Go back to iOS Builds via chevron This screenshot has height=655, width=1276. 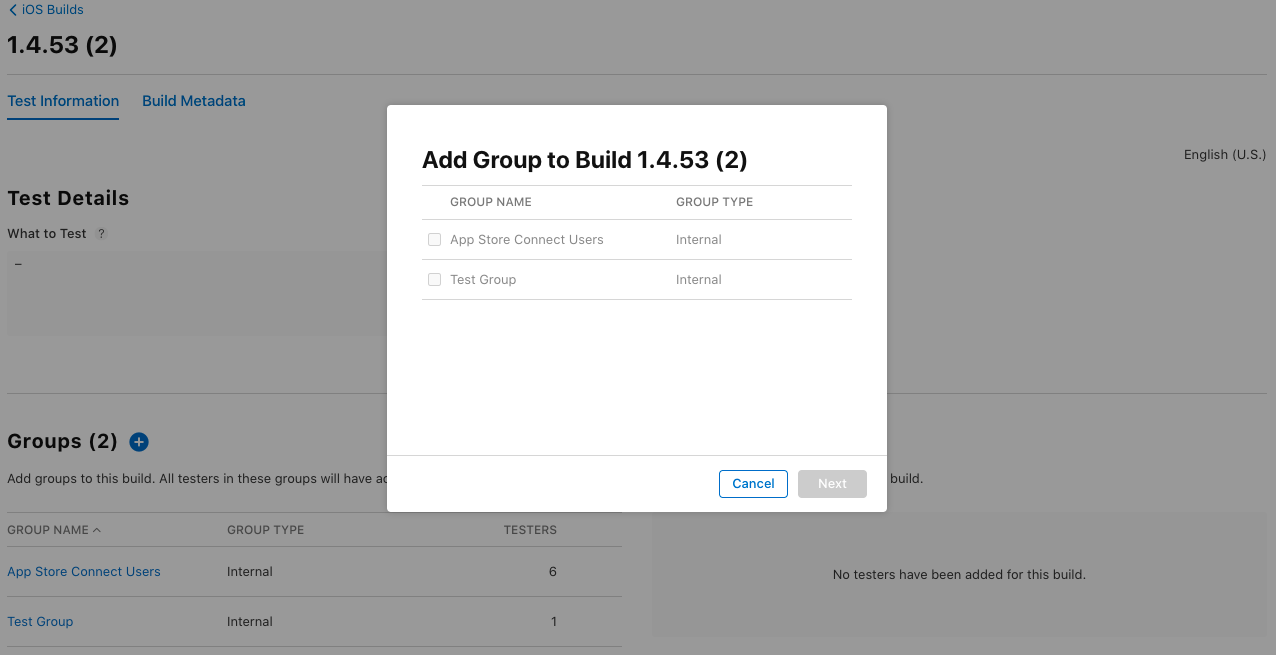(x=12, y=10)
